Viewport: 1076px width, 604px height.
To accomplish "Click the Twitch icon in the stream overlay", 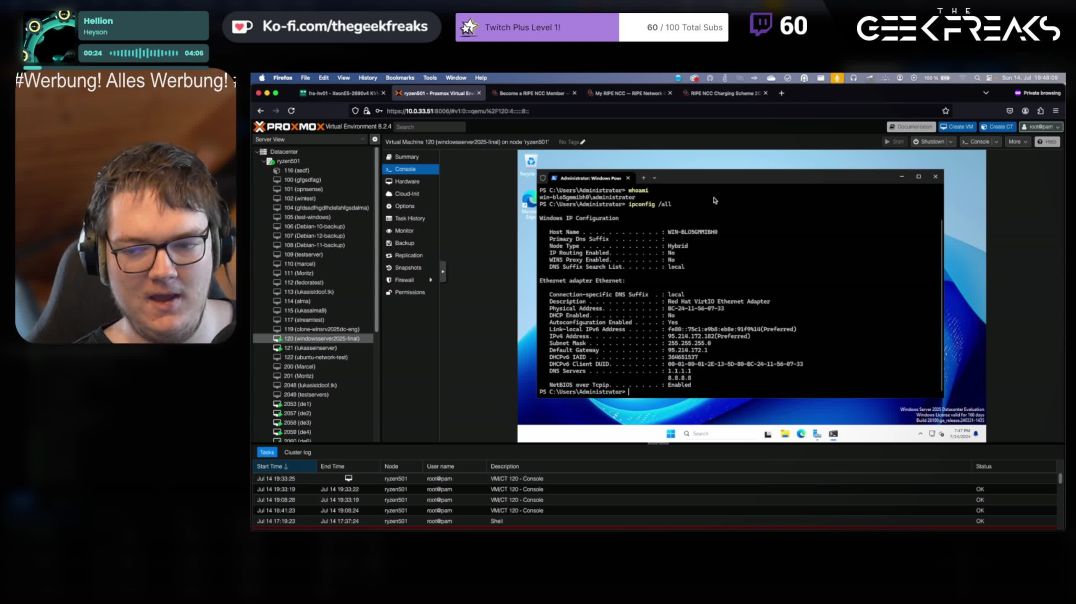I will (x=760, y=25).
